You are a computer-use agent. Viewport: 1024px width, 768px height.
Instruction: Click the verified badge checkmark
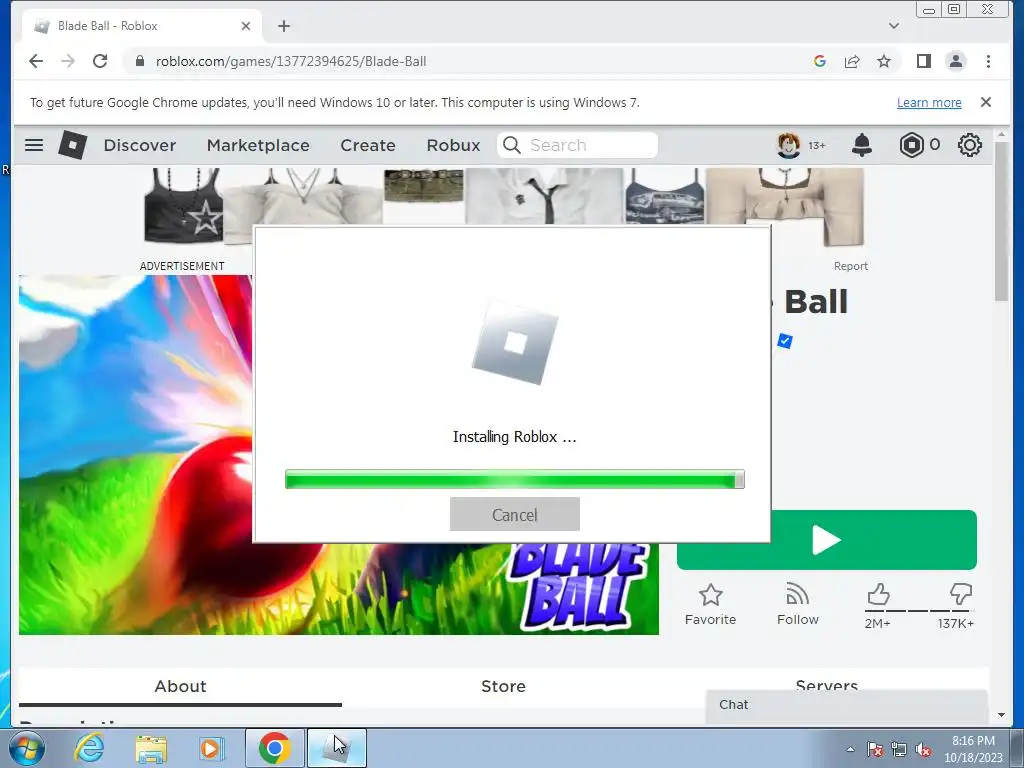[785, 341]
